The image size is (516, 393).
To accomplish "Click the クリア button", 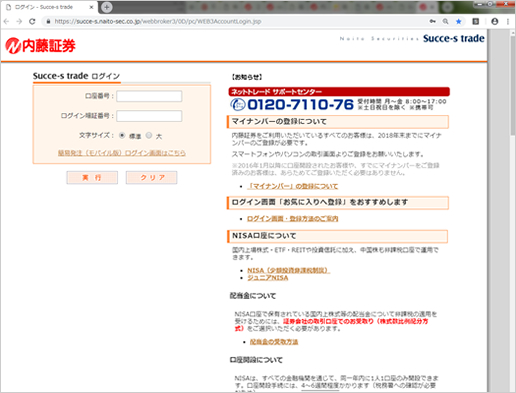I will 151,177.
